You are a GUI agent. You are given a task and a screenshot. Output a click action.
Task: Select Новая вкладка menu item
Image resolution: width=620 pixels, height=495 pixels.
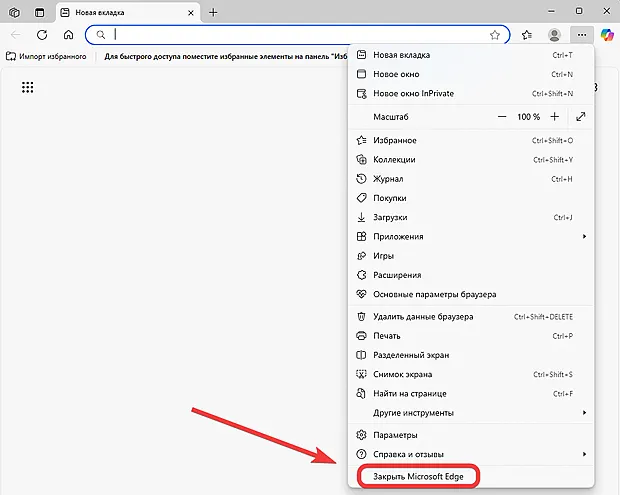click(471, 55)
